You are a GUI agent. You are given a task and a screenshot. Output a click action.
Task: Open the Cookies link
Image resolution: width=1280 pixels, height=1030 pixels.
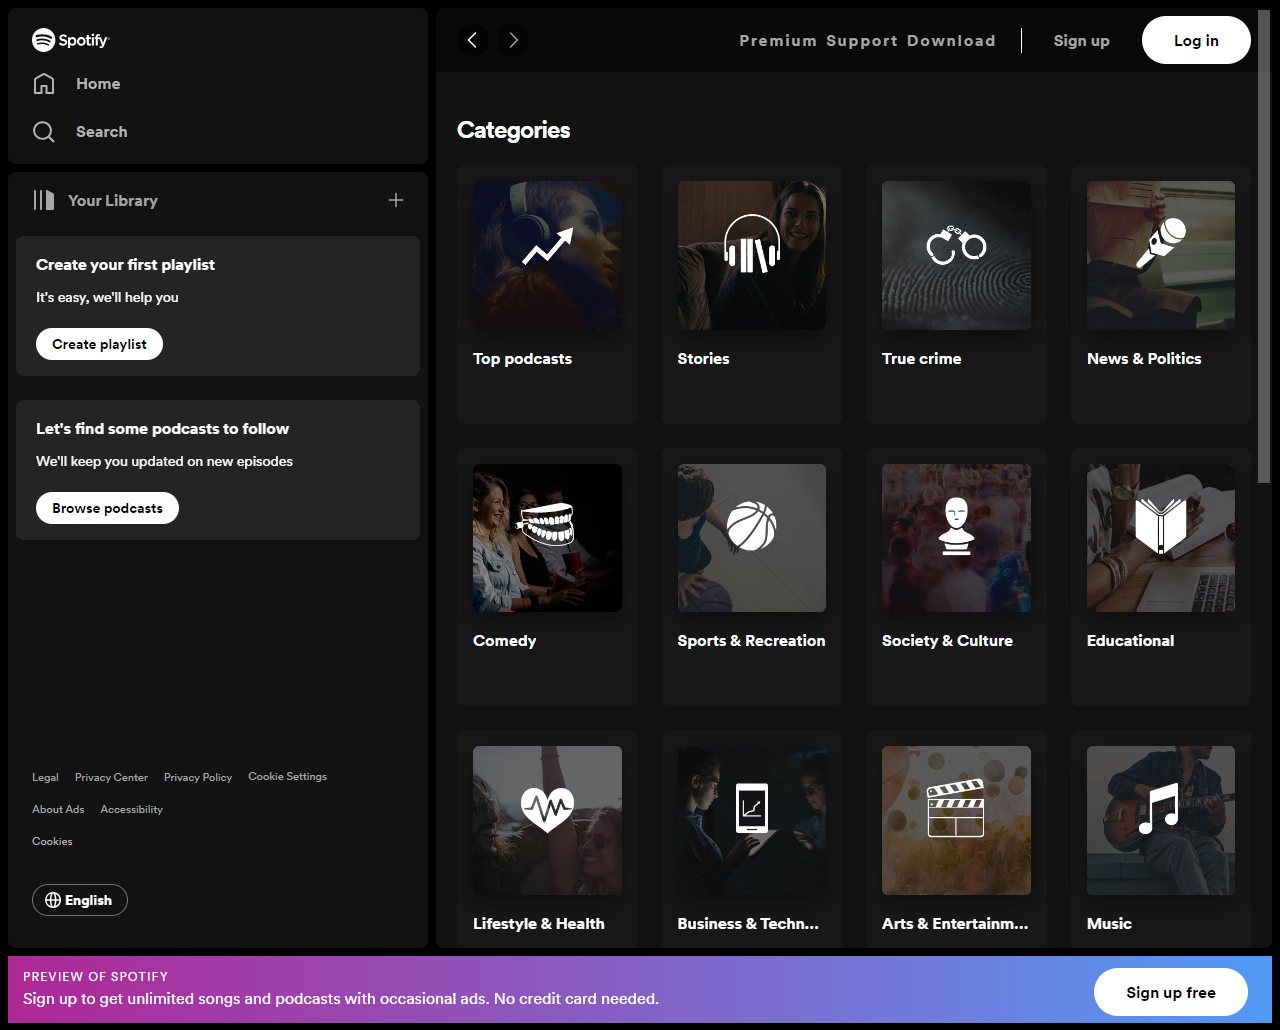coord(52,841)
